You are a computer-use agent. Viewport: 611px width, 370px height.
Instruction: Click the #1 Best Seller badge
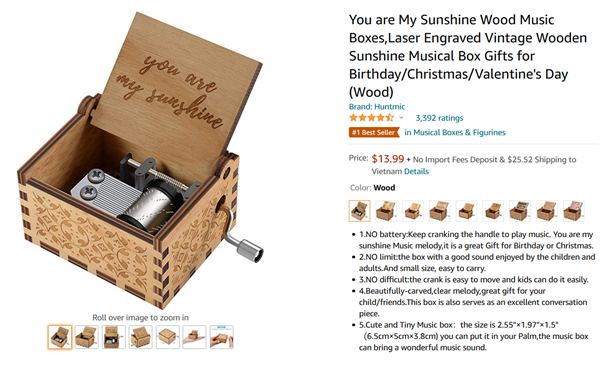(x=374, y=132)
